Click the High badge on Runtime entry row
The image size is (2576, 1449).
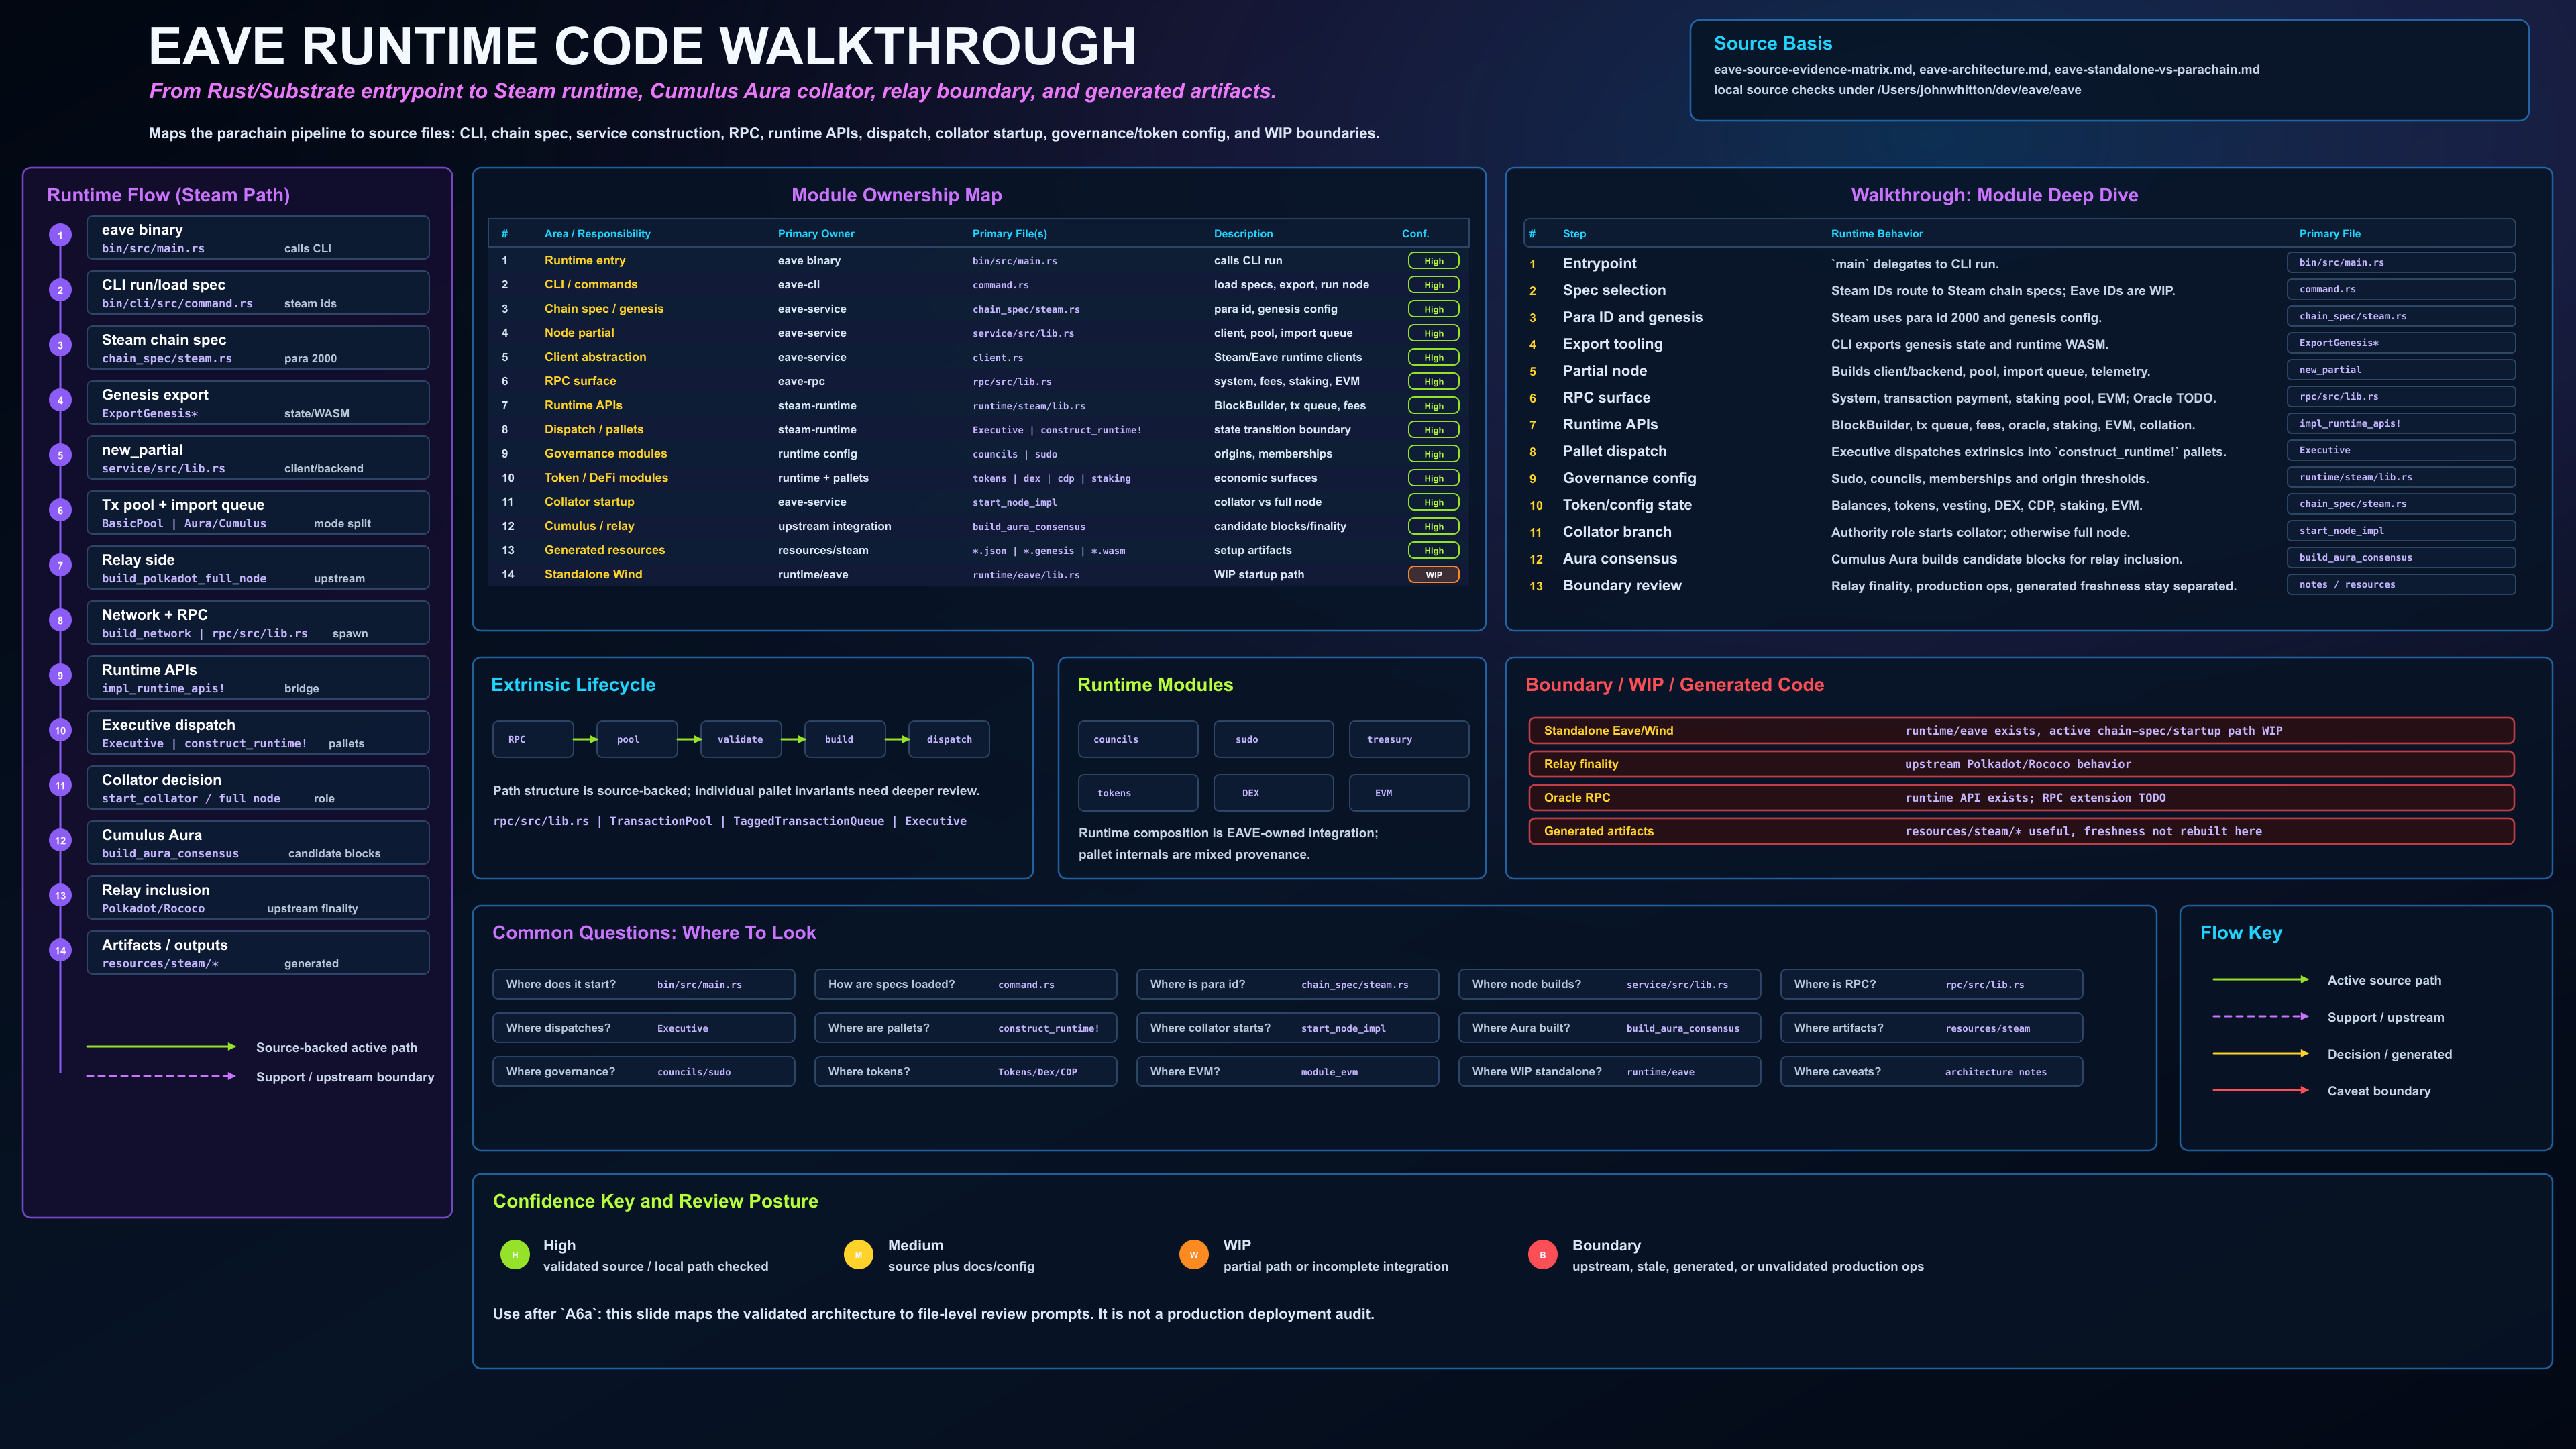tap(1433, 261)
